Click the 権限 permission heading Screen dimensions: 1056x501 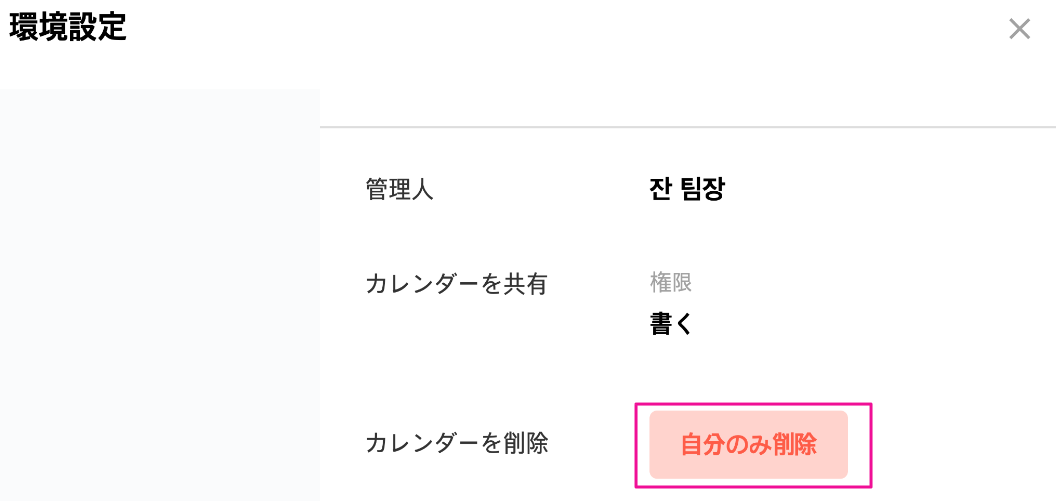coord(671,283)
